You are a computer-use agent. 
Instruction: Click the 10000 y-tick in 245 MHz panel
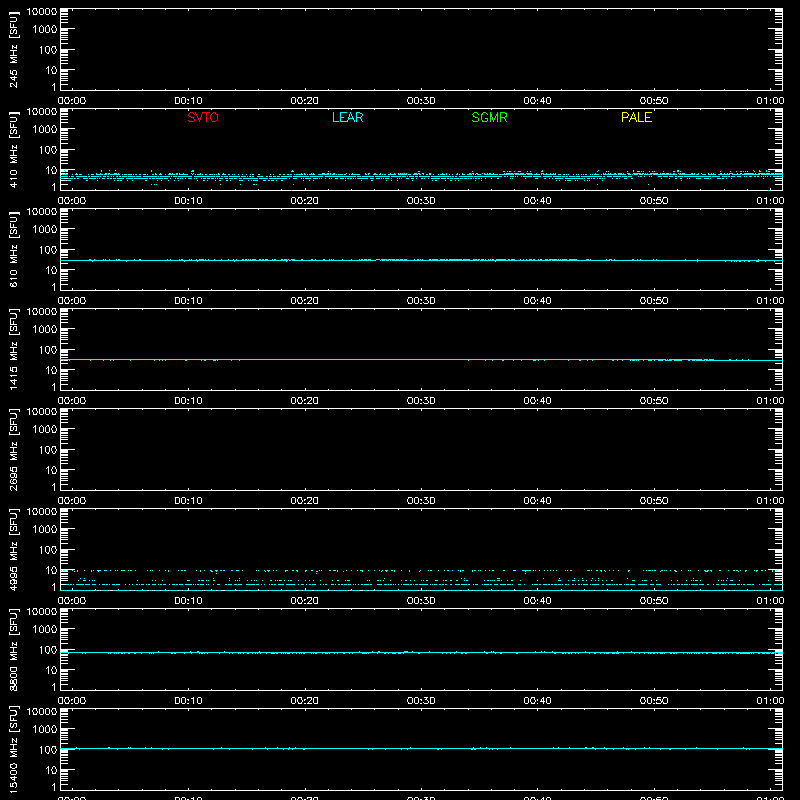point(42,12)
